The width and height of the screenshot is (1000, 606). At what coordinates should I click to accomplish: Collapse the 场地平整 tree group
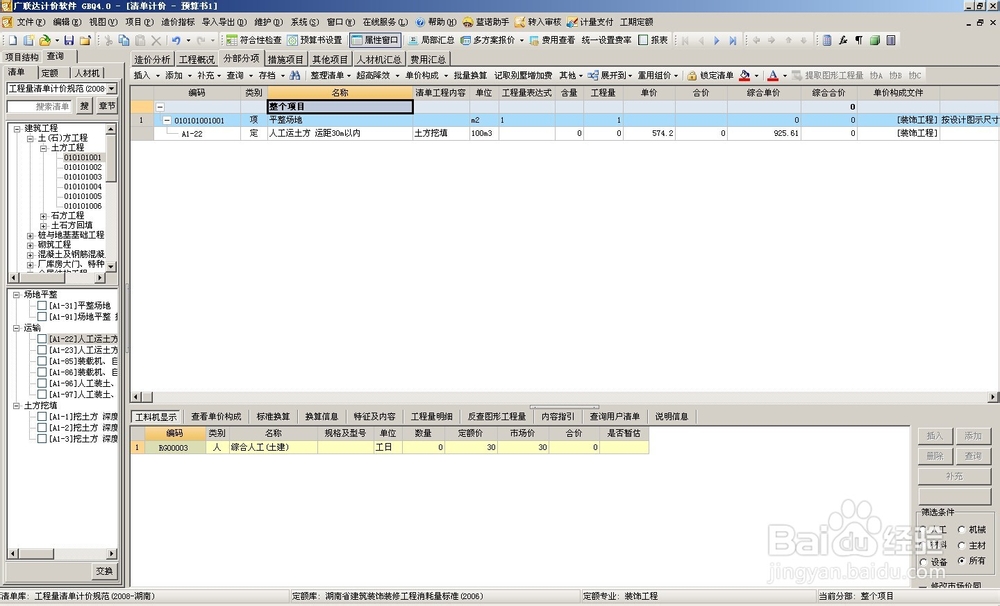[17, 295]
